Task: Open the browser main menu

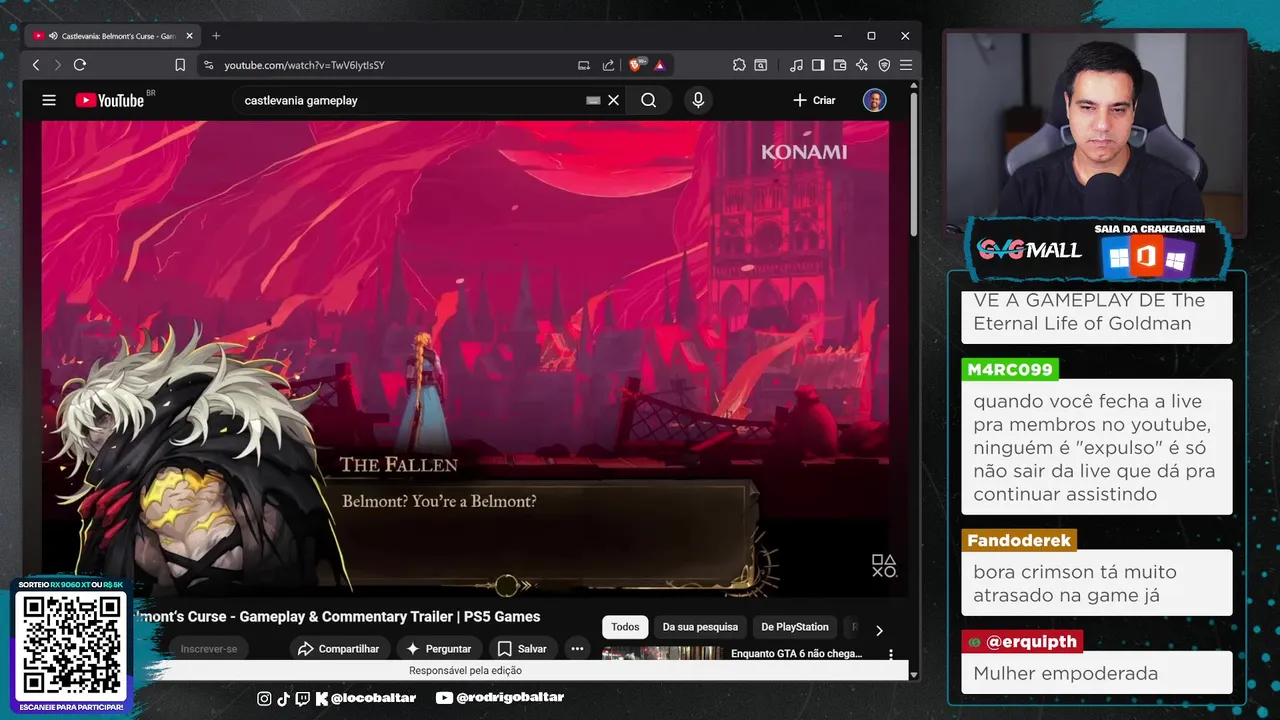Action: [x=906, y=65]
